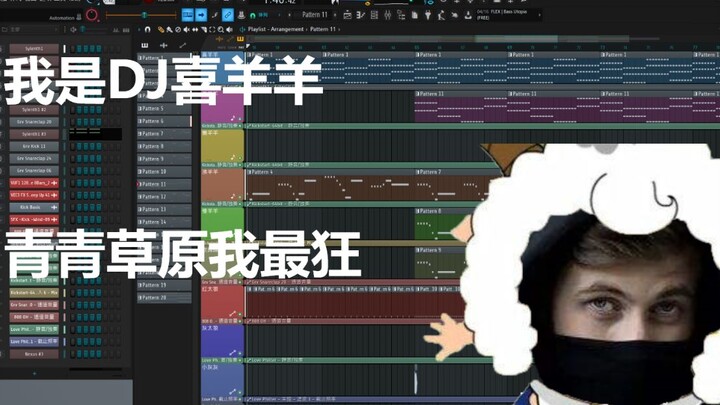Viewport: 720px width, 405px height.
Task: Turn the red master volume knob
Action: 92,15
